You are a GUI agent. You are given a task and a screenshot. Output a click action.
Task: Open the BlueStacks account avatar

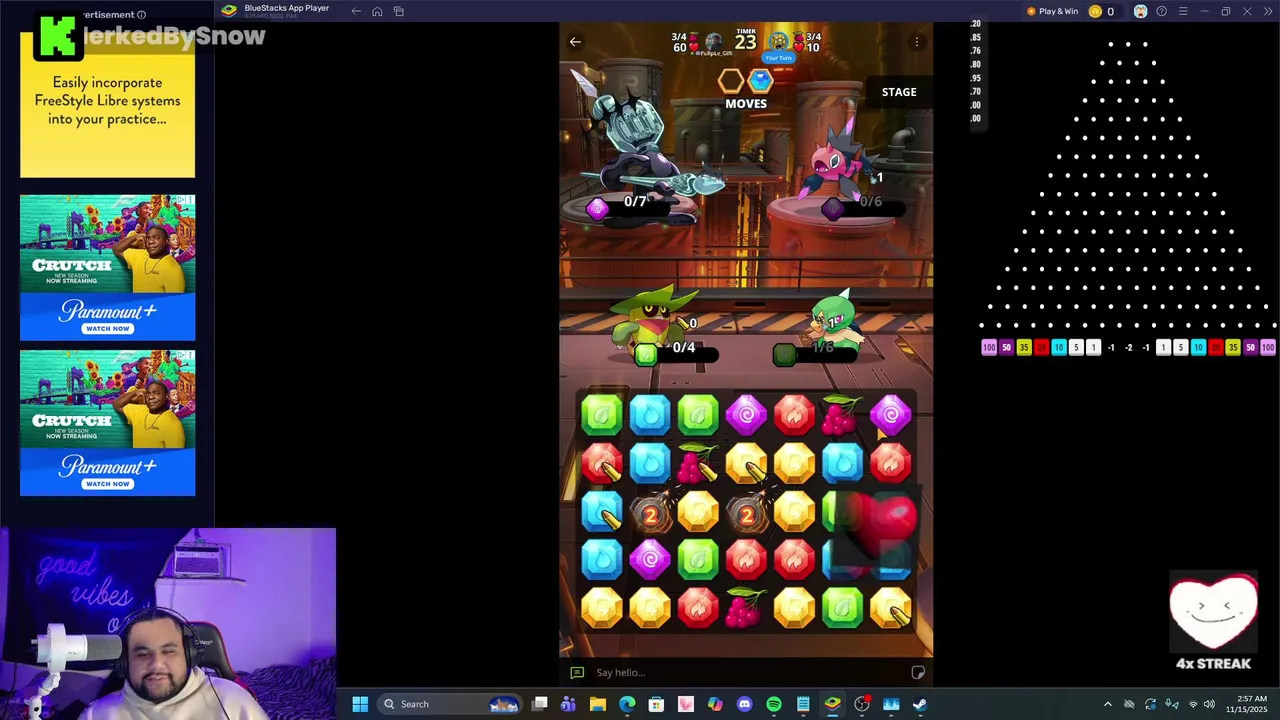1140,11
